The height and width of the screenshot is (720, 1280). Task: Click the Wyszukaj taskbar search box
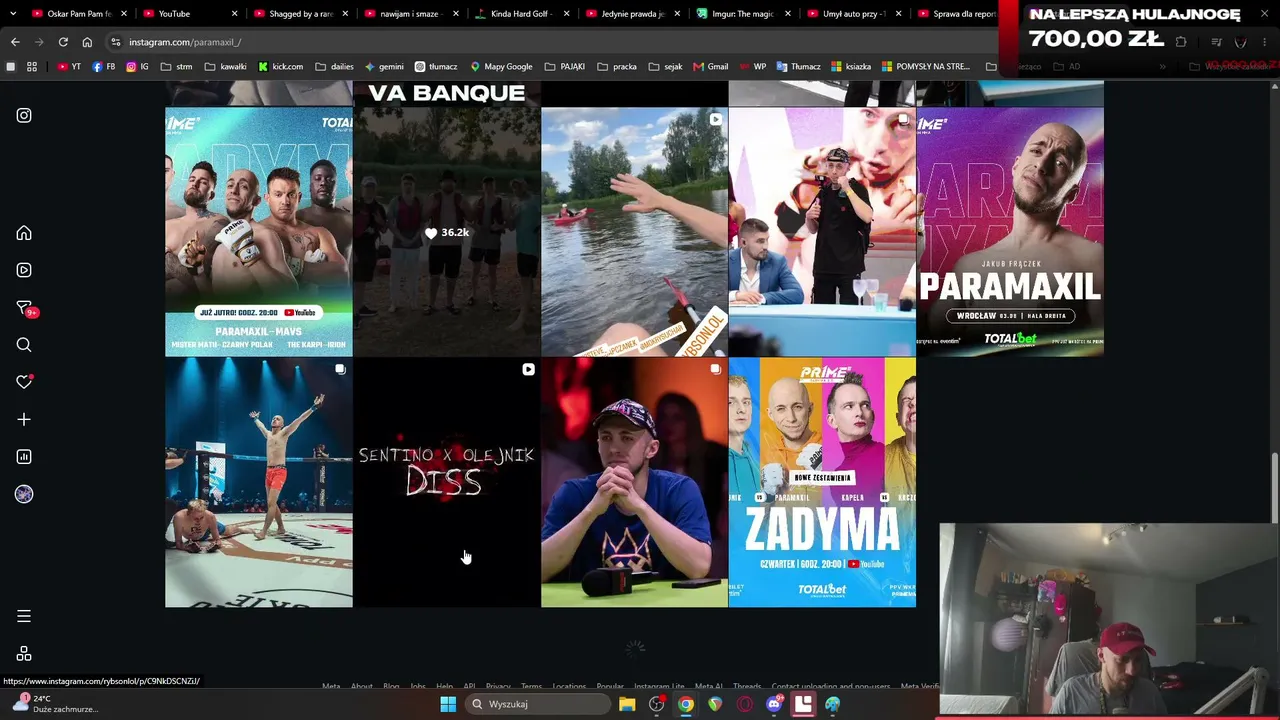tap(538, 704)
